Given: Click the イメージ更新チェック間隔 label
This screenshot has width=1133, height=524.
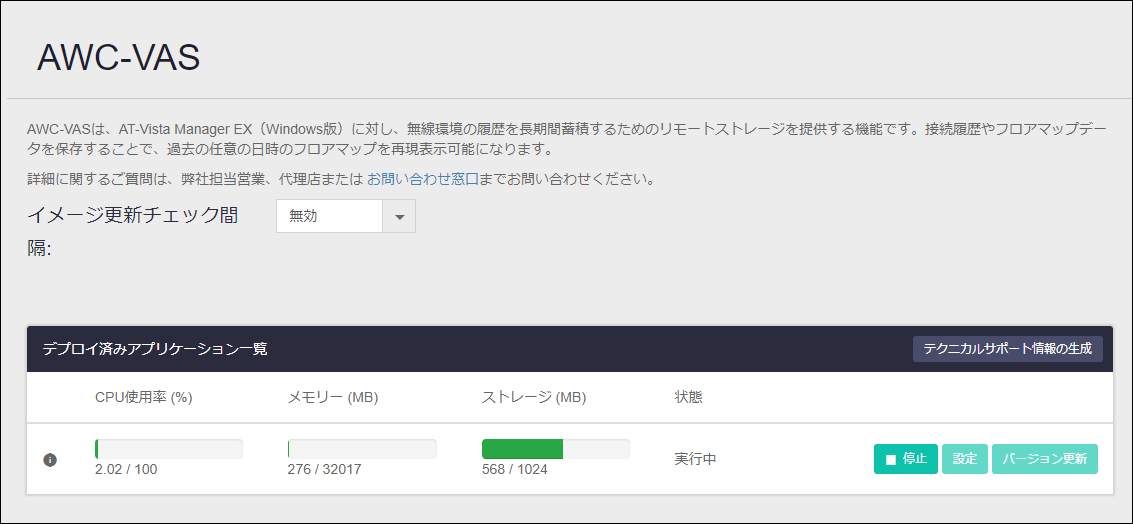Looking at the screenshot, I should [132, 231].
